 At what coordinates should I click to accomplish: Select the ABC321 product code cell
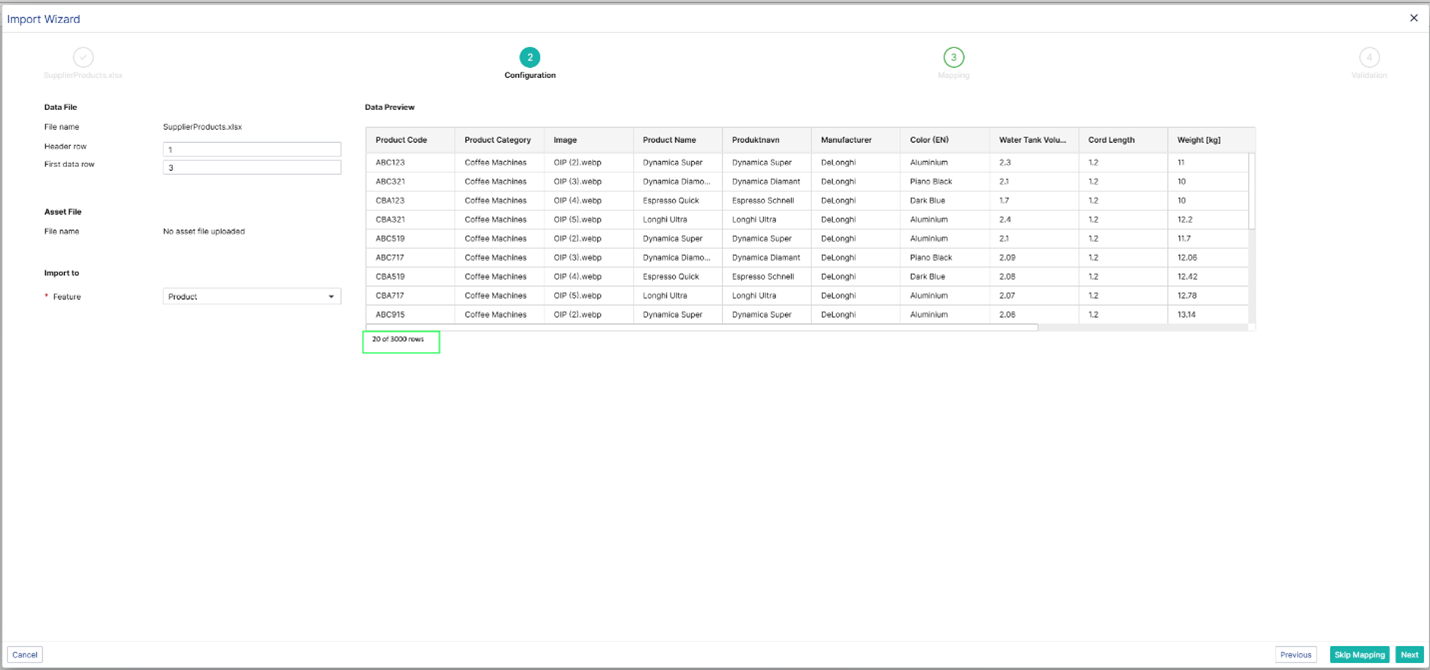[x=410, y=182]
